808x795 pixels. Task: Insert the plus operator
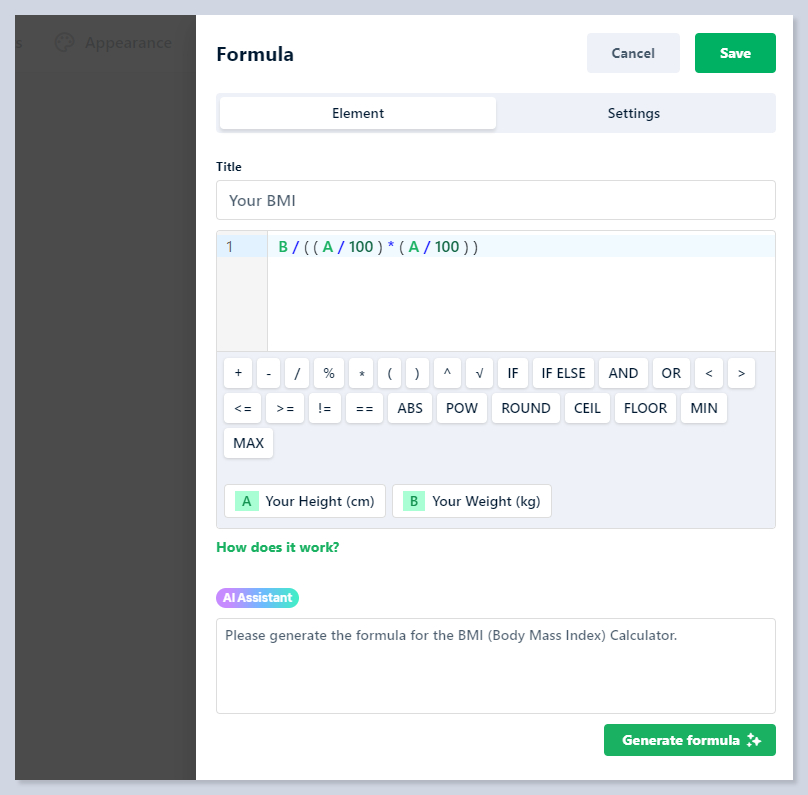238,373
